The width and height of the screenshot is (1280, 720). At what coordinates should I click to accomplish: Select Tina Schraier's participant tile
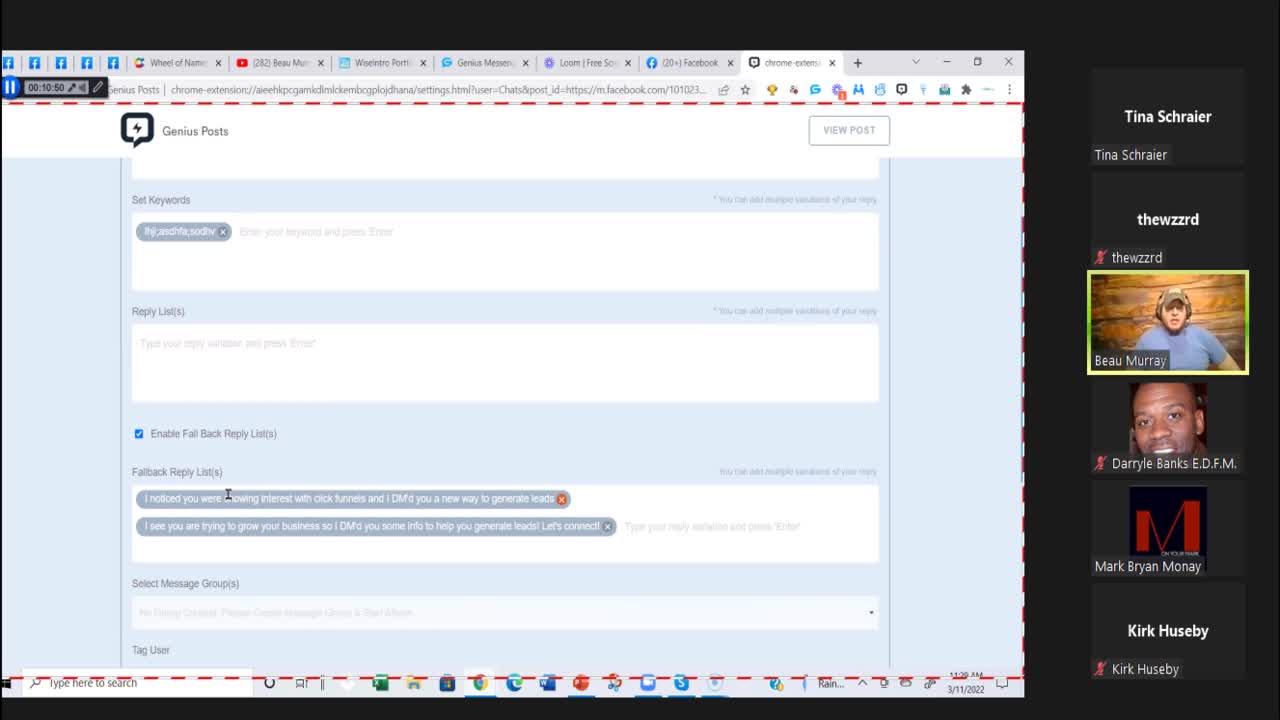tap(1168, 117)
